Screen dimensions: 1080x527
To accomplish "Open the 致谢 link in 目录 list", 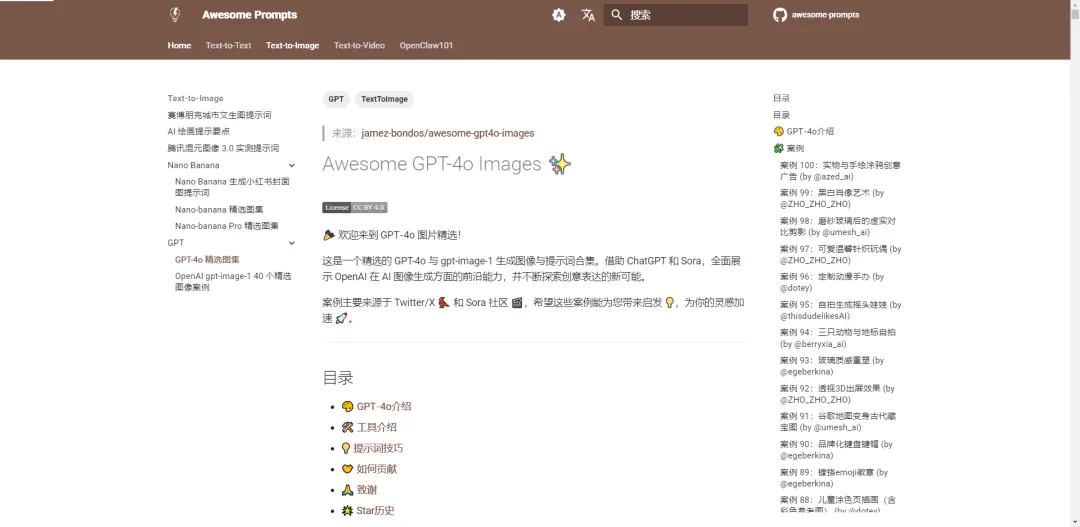I will (366, 490).
